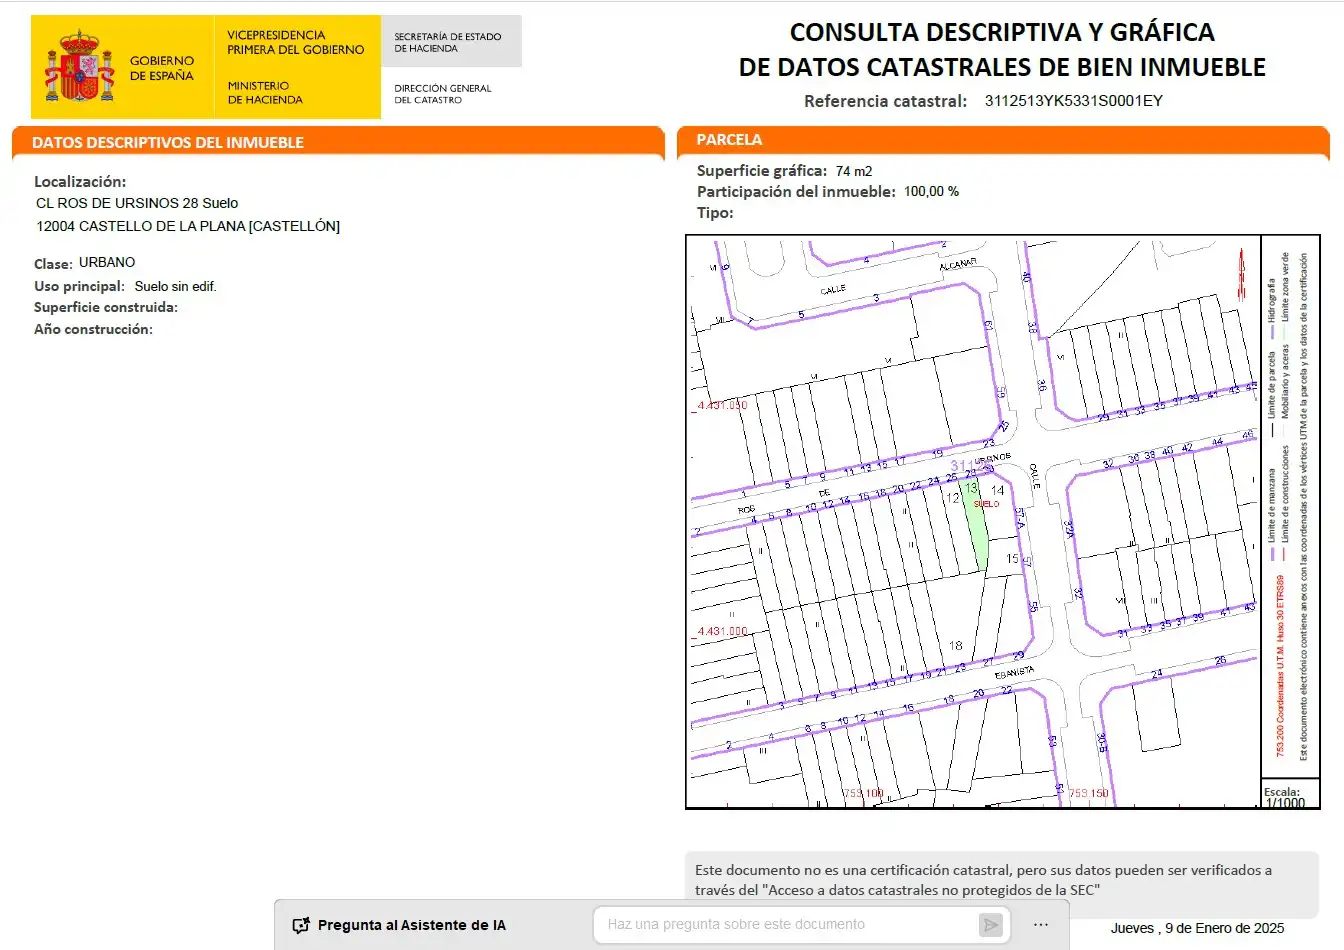Focus the Haz una pregunta input field
This screenshot has height=950, width=1344.
pyautogui.click(x=790, y=924)
